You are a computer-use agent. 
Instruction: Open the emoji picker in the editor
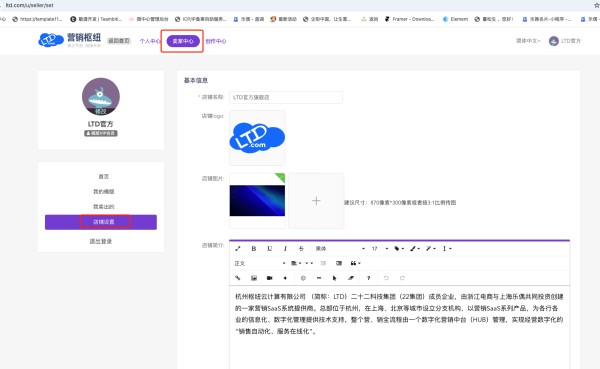tap(303, 278)
